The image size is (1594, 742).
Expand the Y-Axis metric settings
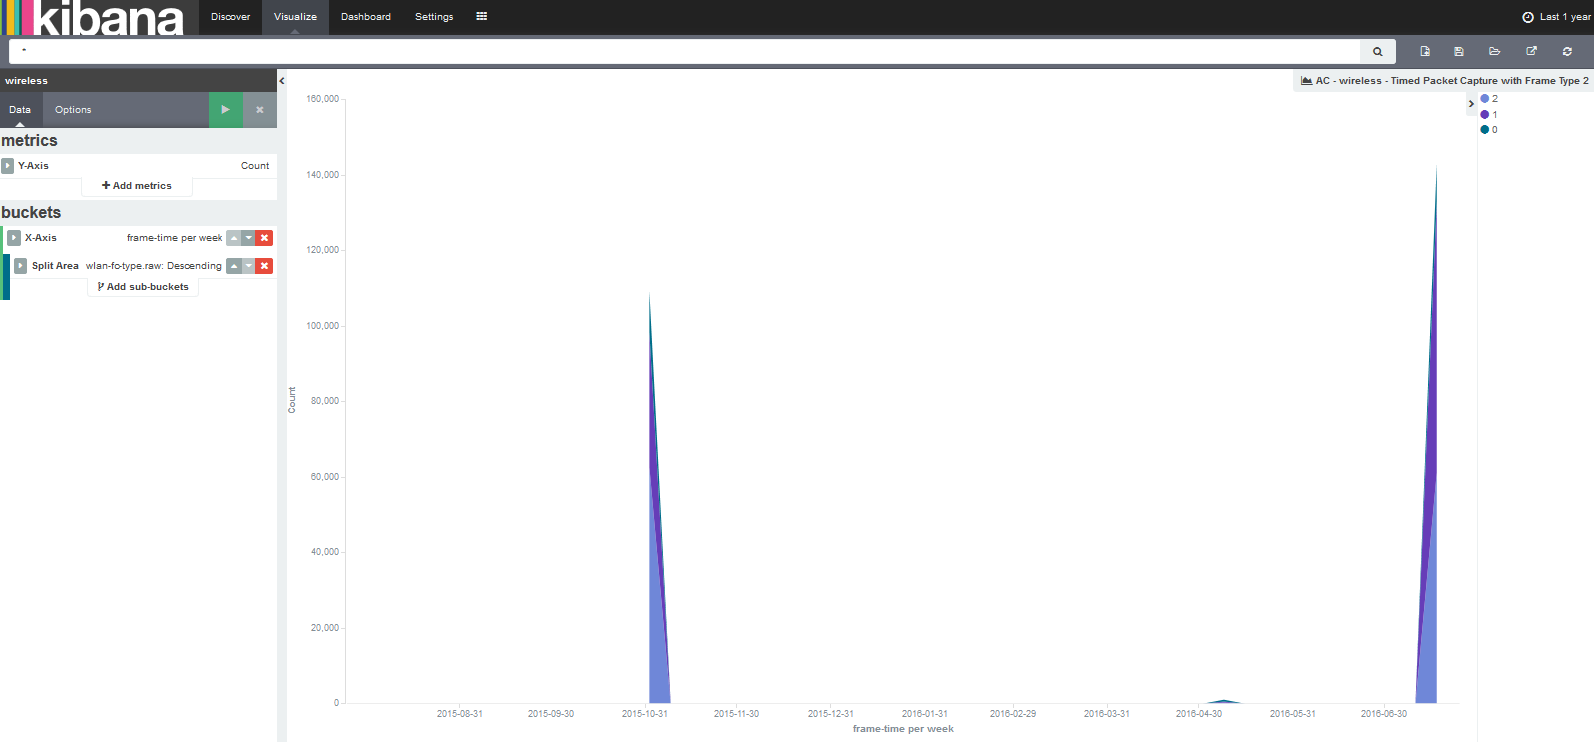point(7,166)
